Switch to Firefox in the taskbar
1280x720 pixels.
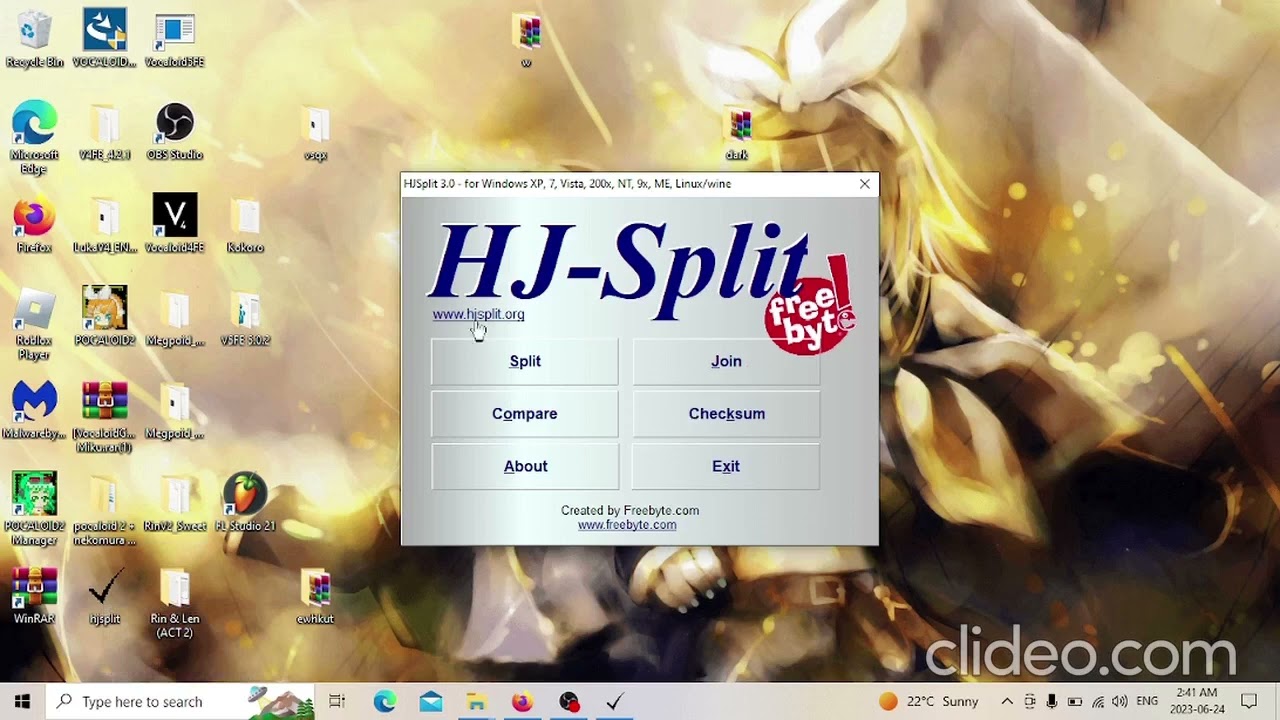[522, 702]
